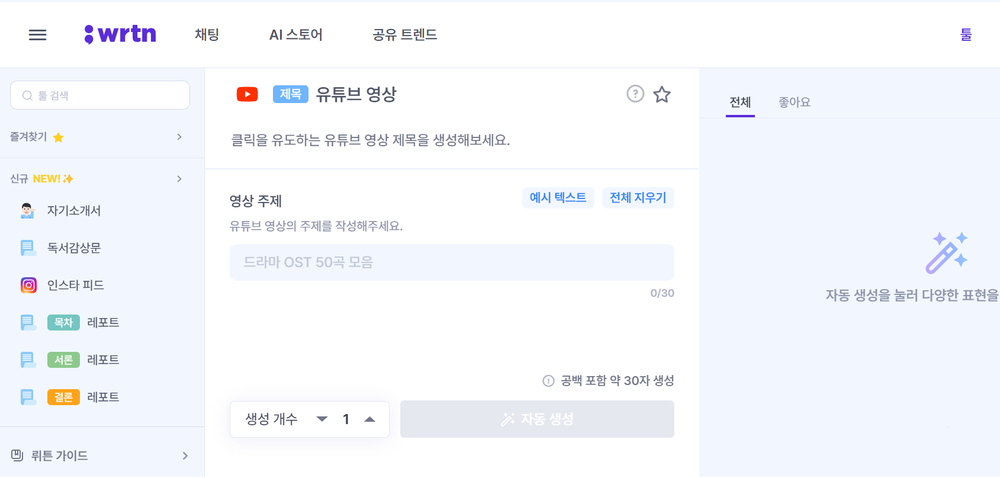Switch to the 좋아요 tab

[794, 102]
